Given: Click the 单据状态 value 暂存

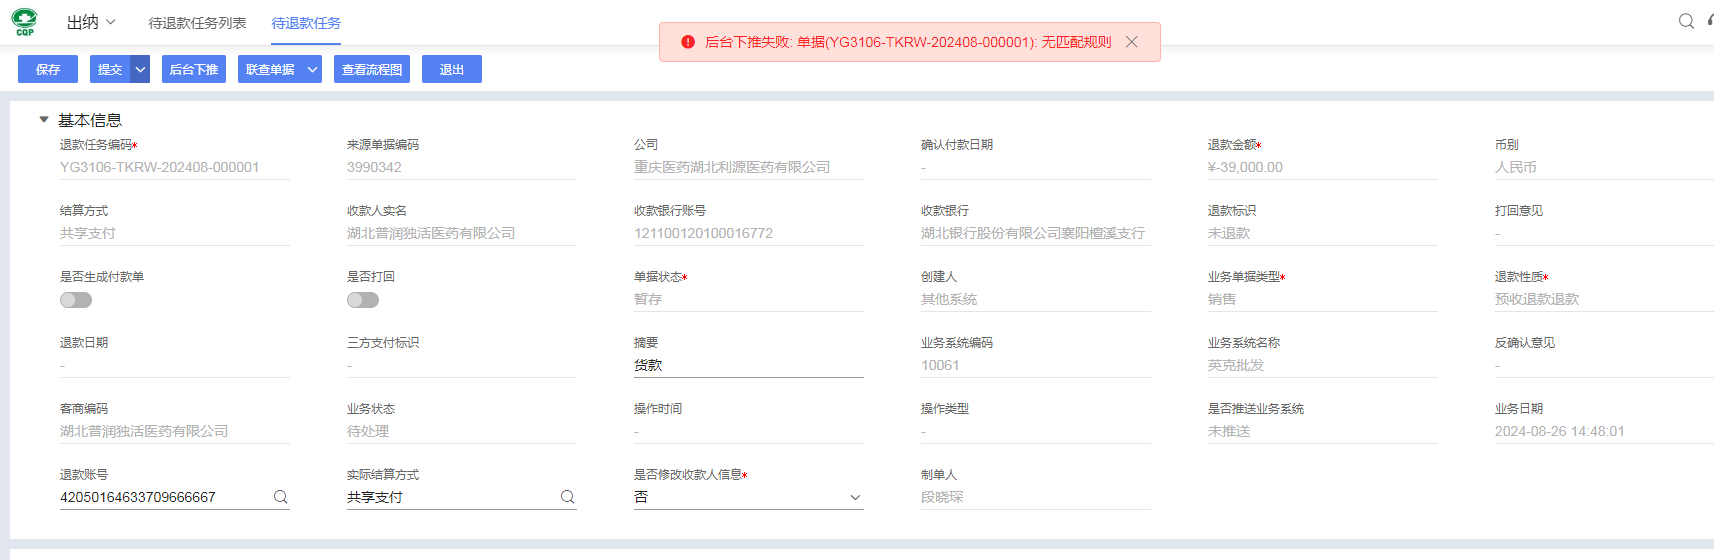Looking at the screenshot, I should point(648,299).
